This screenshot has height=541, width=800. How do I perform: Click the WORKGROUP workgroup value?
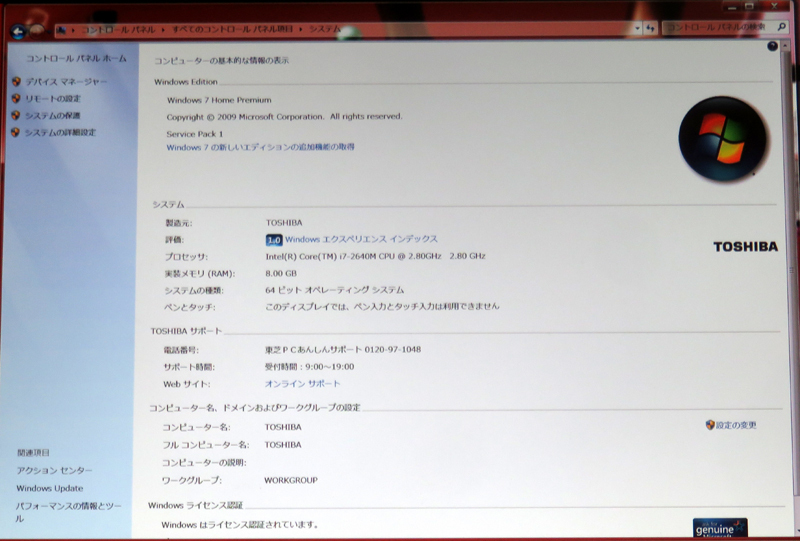pyautogui.click(x=291, y=480)
